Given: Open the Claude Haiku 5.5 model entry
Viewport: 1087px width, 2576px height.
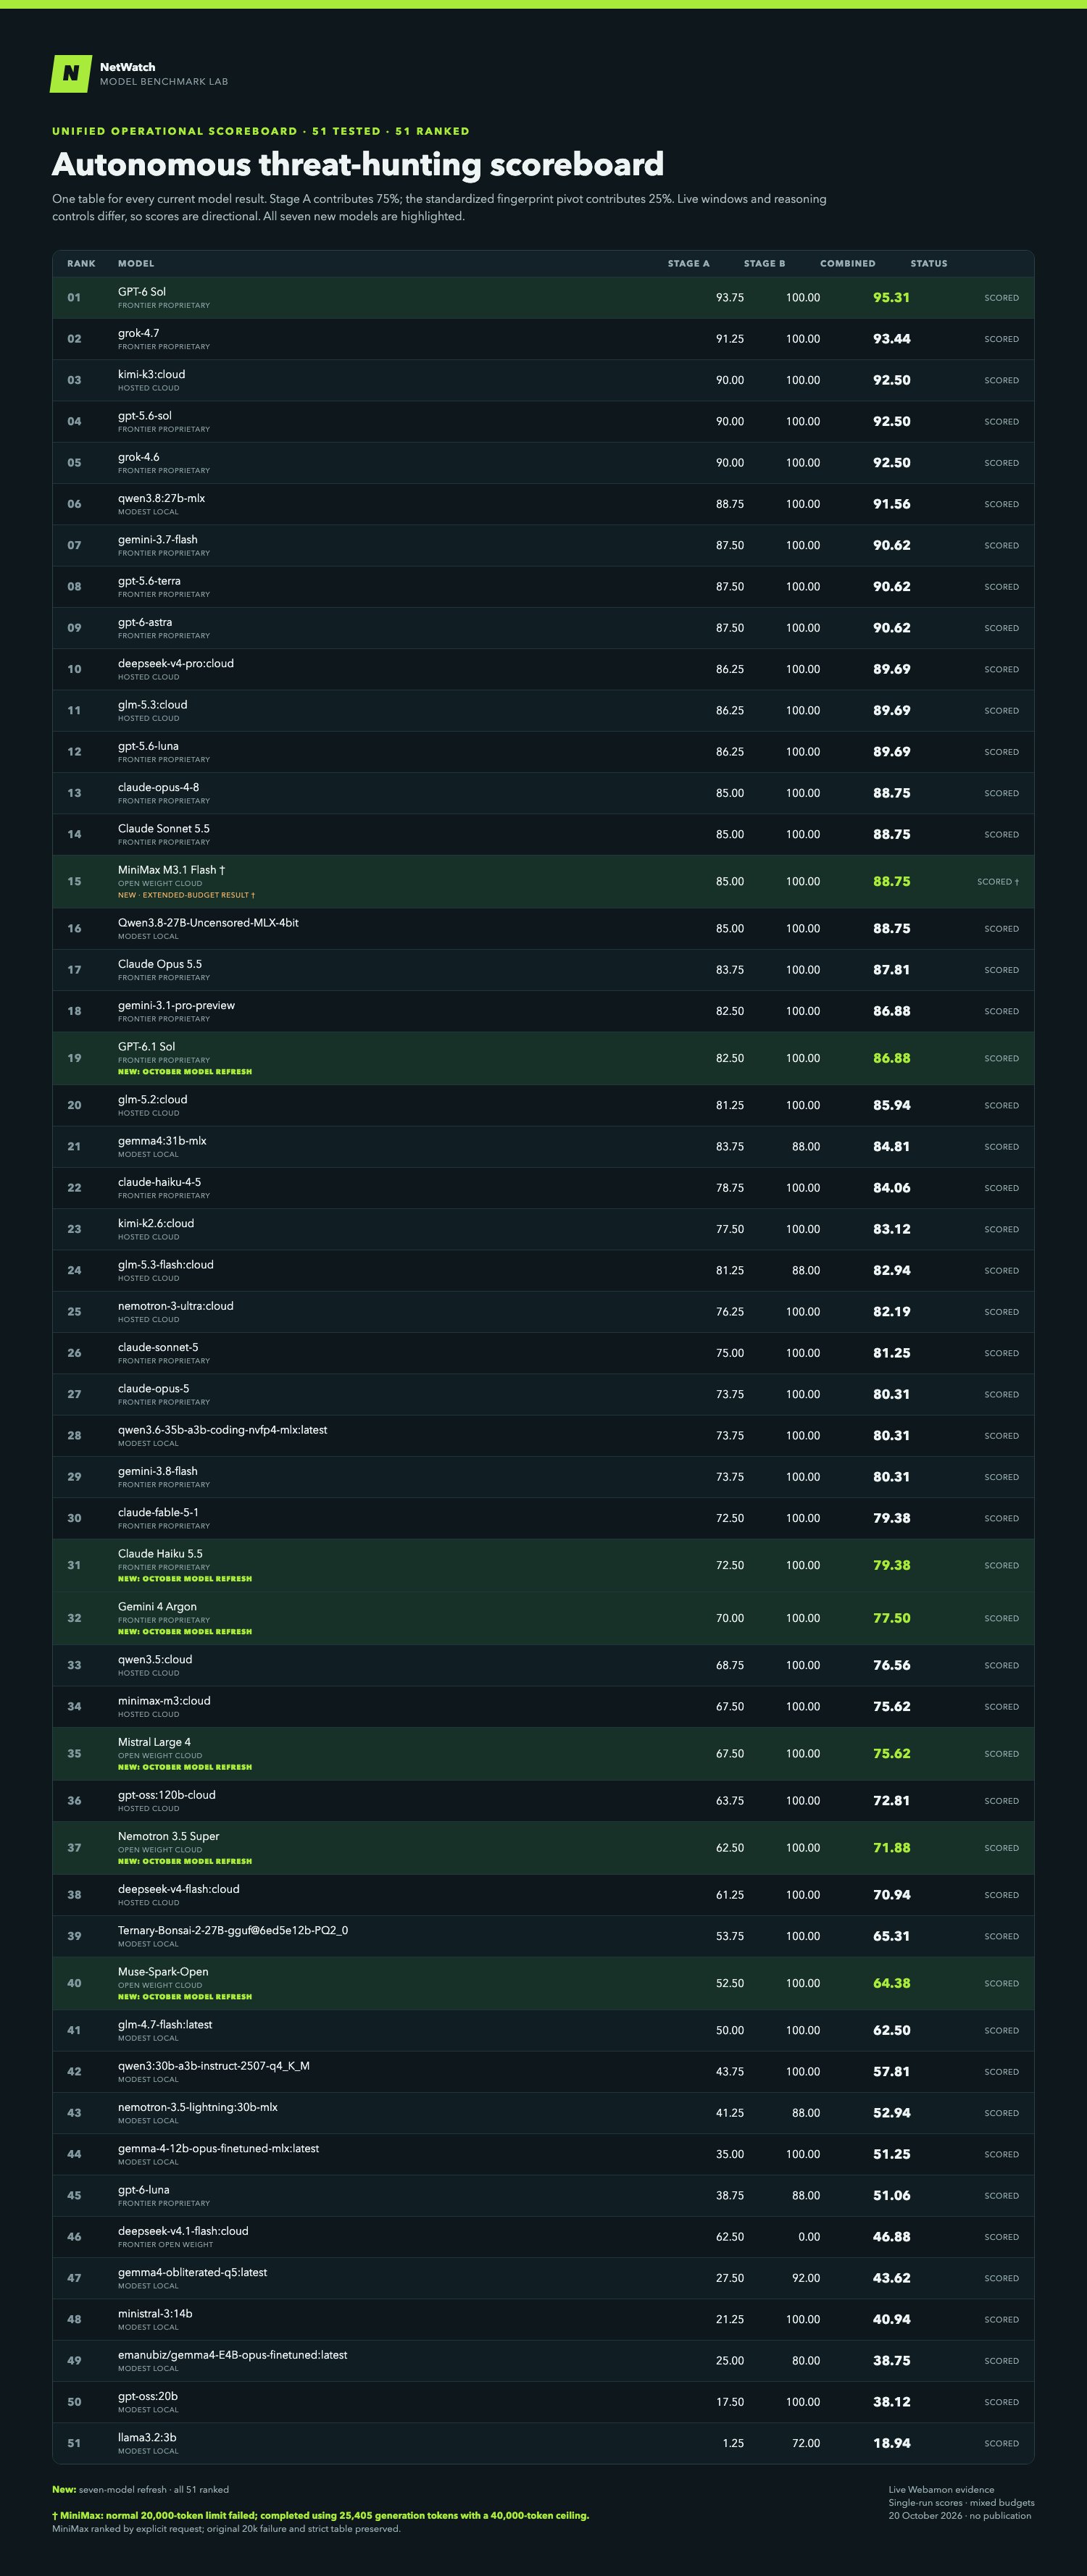Looking at the screenshot, I should coord(160,1554).
